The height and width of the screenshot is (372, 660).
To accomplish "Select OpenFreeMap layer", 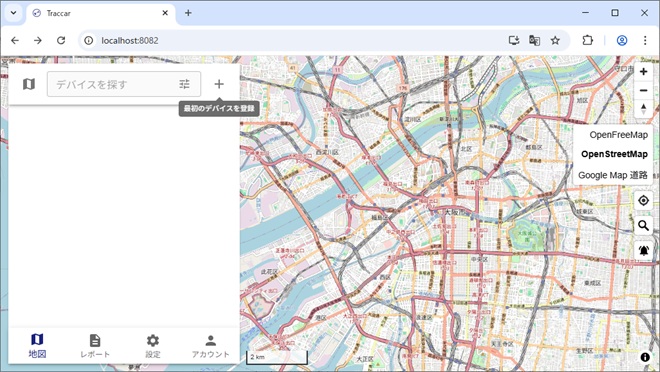I will click(618, 135).
